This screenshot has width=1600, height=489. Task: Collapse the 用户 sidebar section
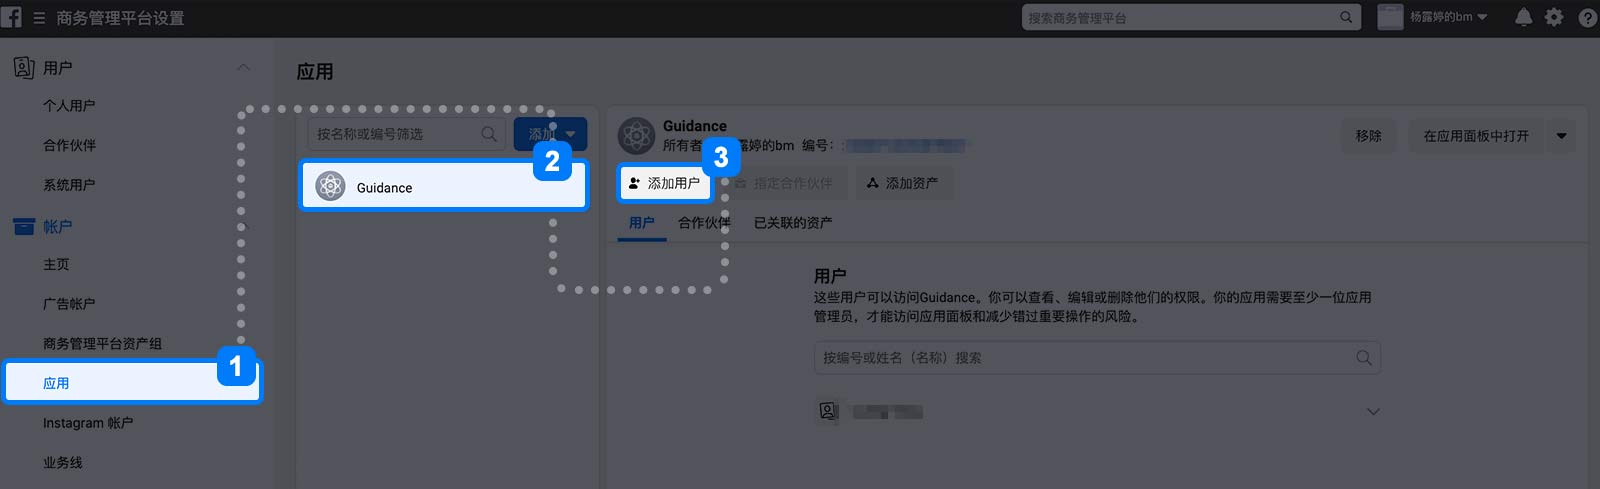pos(243,67)
